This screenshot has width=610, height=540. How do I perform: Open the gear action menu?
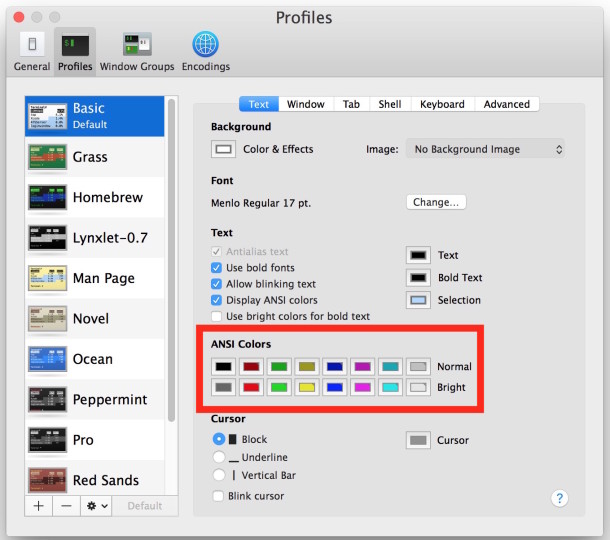click(97, 506)
